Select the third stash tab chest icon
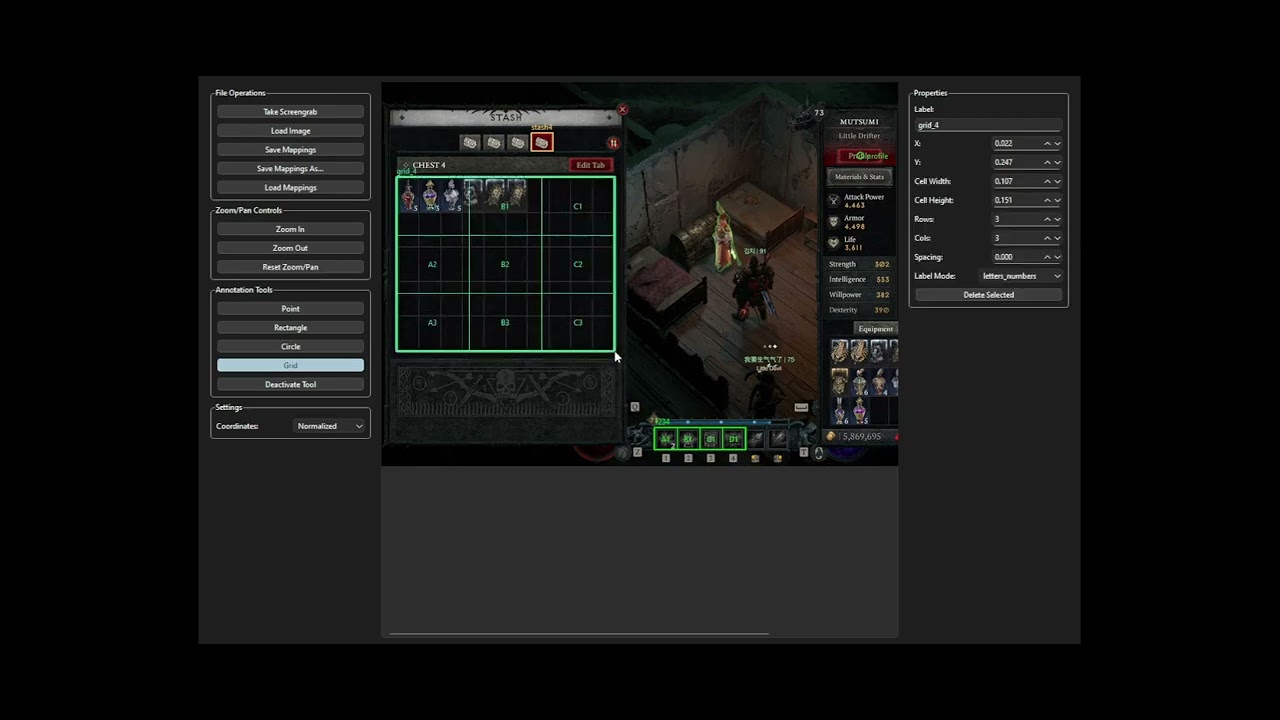The image size is (1280, 720). click(x=517, y=143)
